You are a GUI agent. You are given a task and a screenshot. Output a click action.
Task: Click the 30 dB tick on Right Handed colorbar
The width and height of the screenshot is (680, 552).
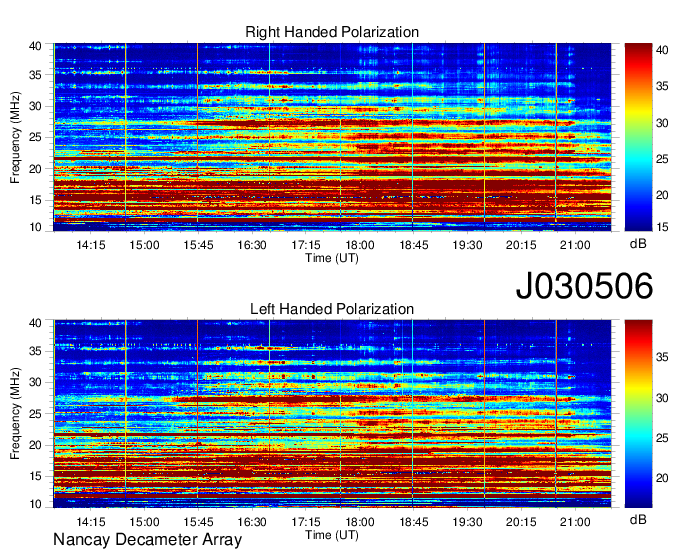point(662,123)
